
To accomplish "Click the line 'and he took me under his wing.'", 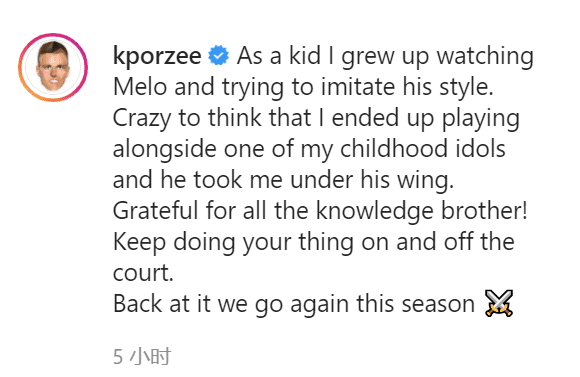I will point(283,180).
